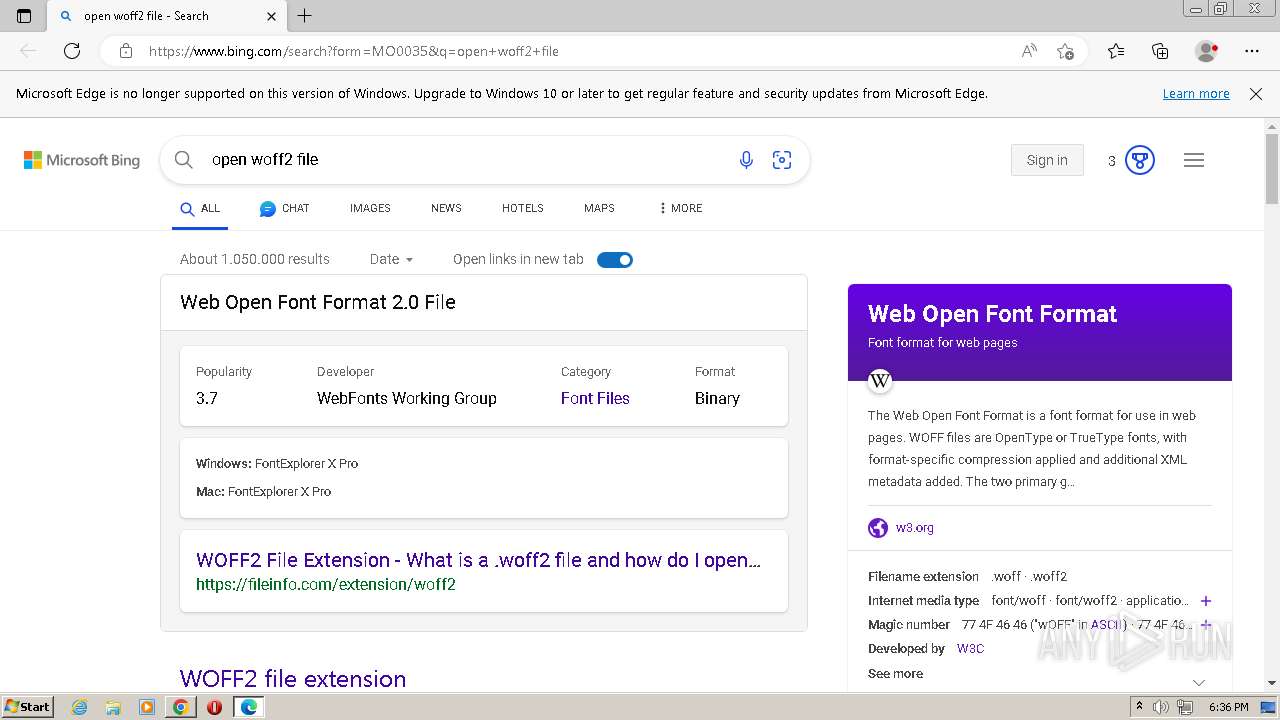
Task: Open the Windows Start menu
Action: [27, 706]
